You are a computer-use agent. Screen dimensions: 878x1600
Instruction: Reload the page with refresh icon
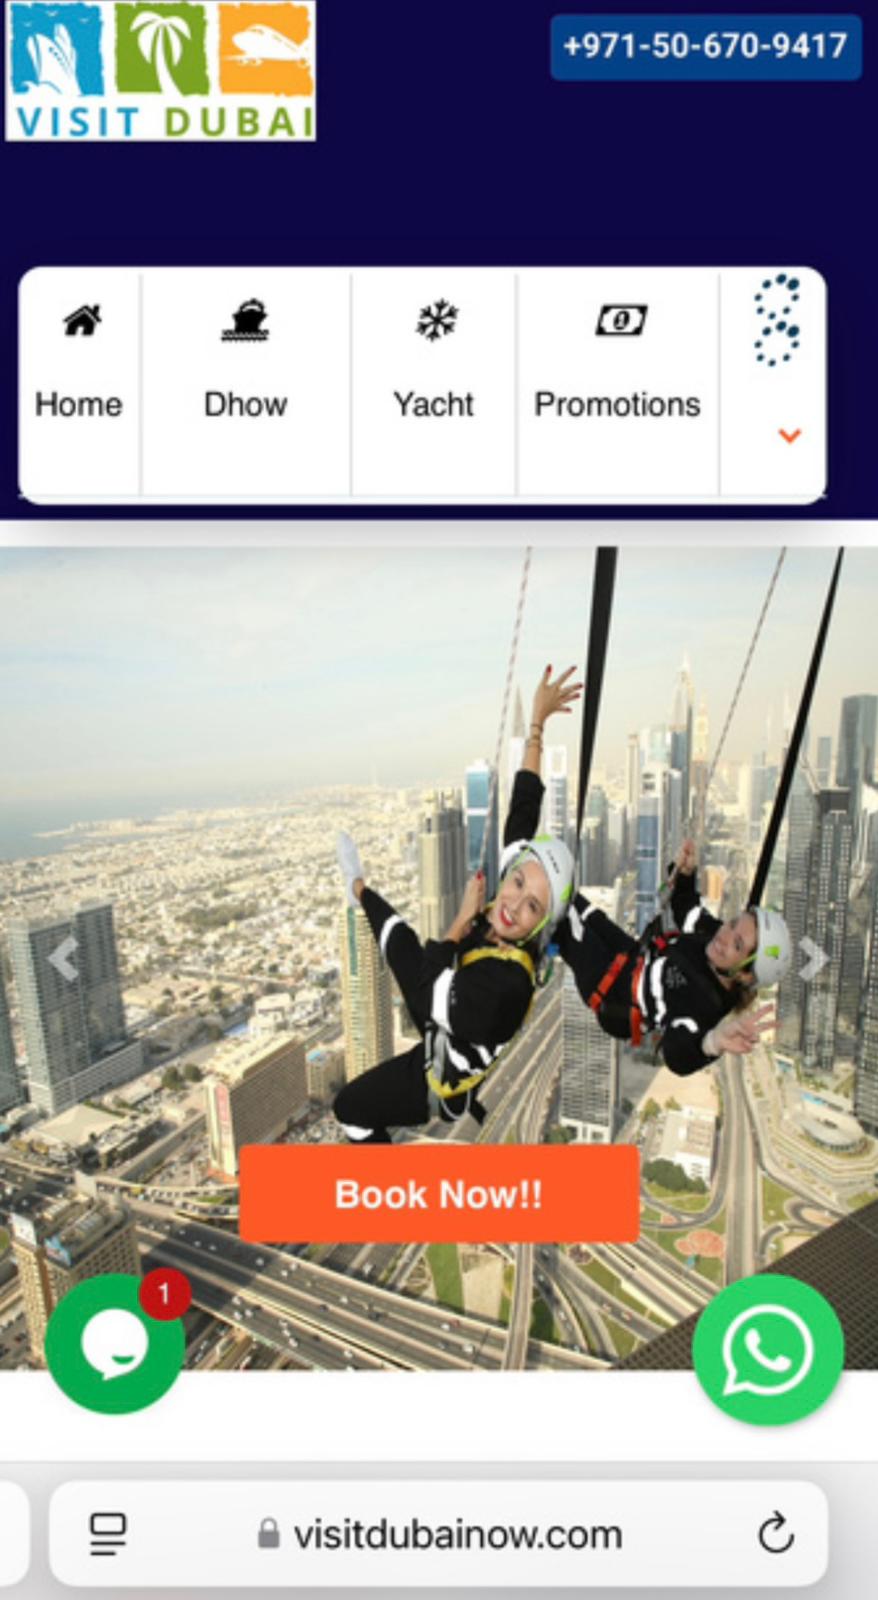775,1534
